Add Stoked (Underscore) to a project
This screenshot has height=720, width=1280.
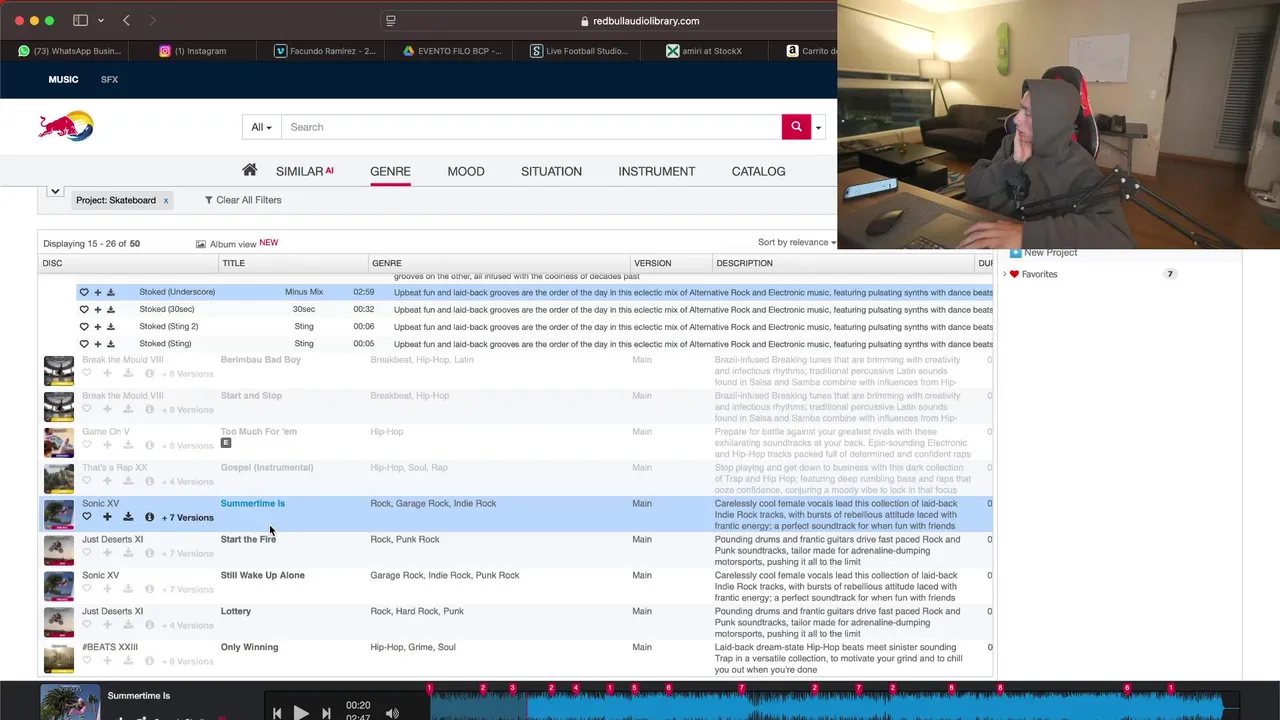coord(97,292)
